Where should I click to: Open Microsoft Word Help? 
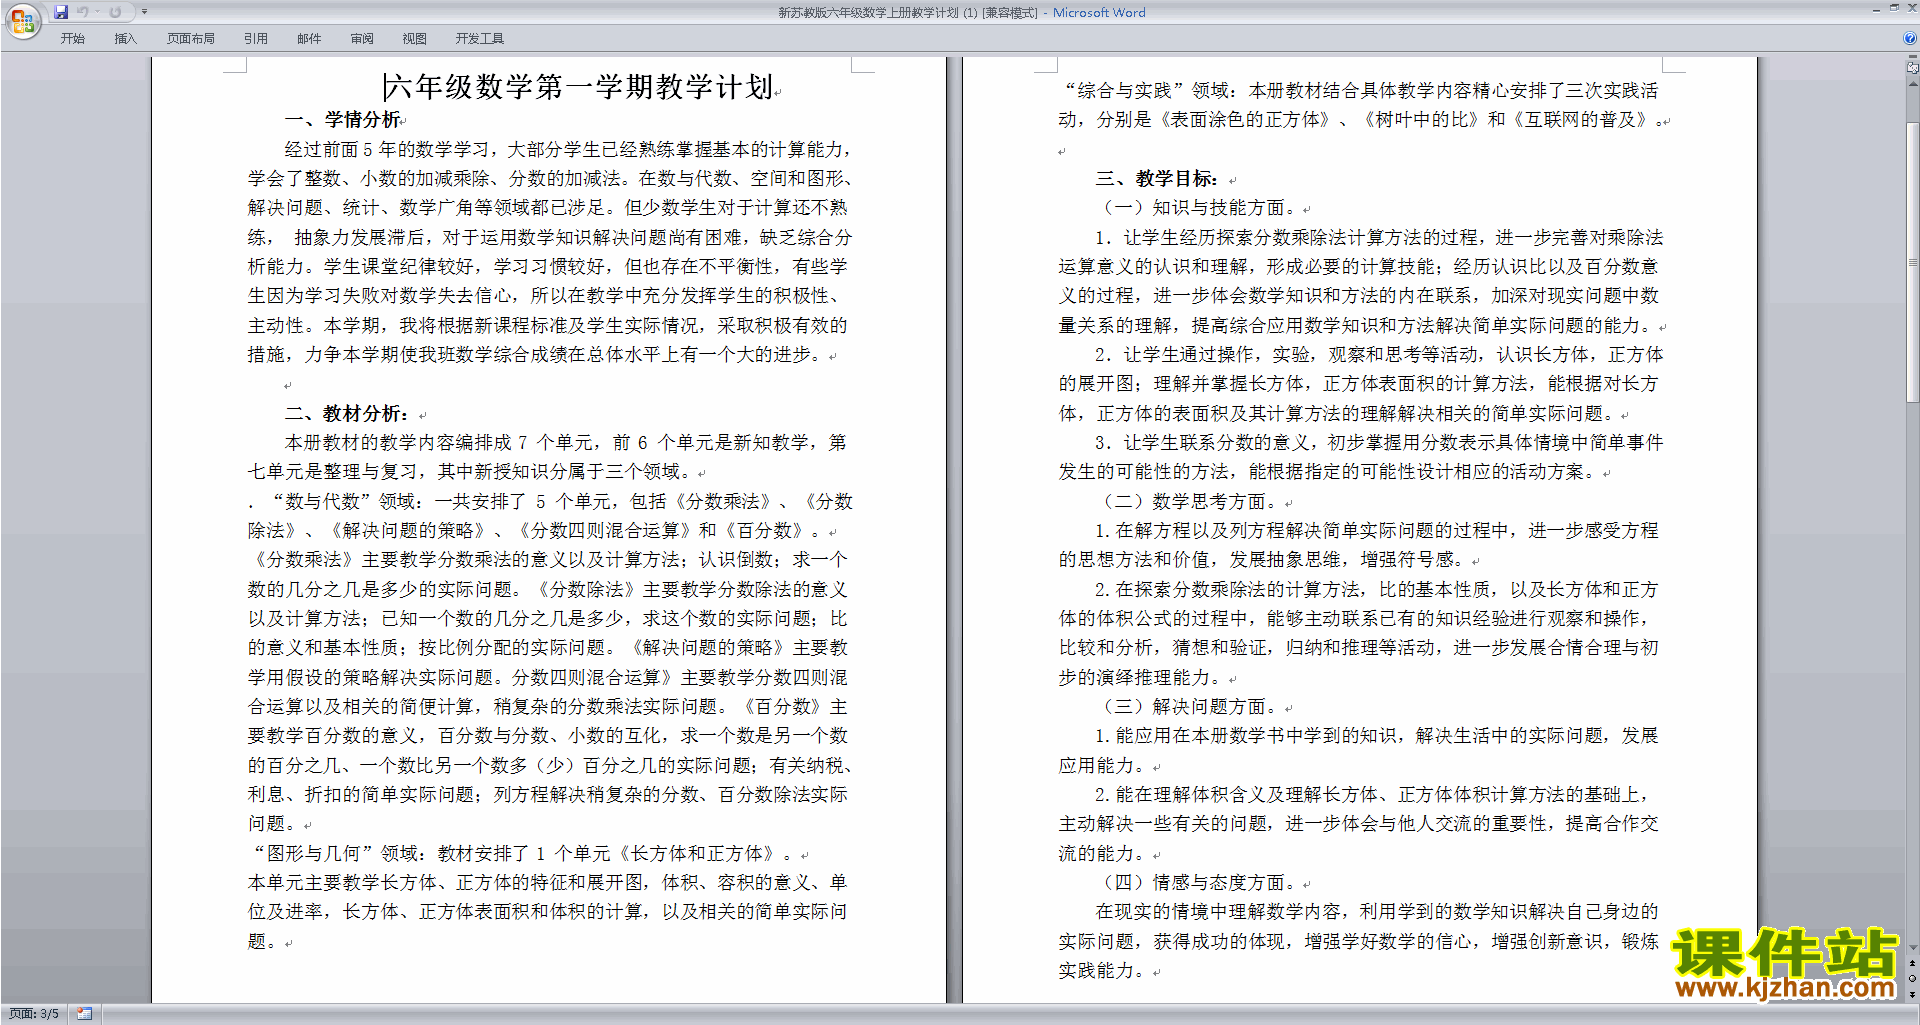click(1910, 38)
